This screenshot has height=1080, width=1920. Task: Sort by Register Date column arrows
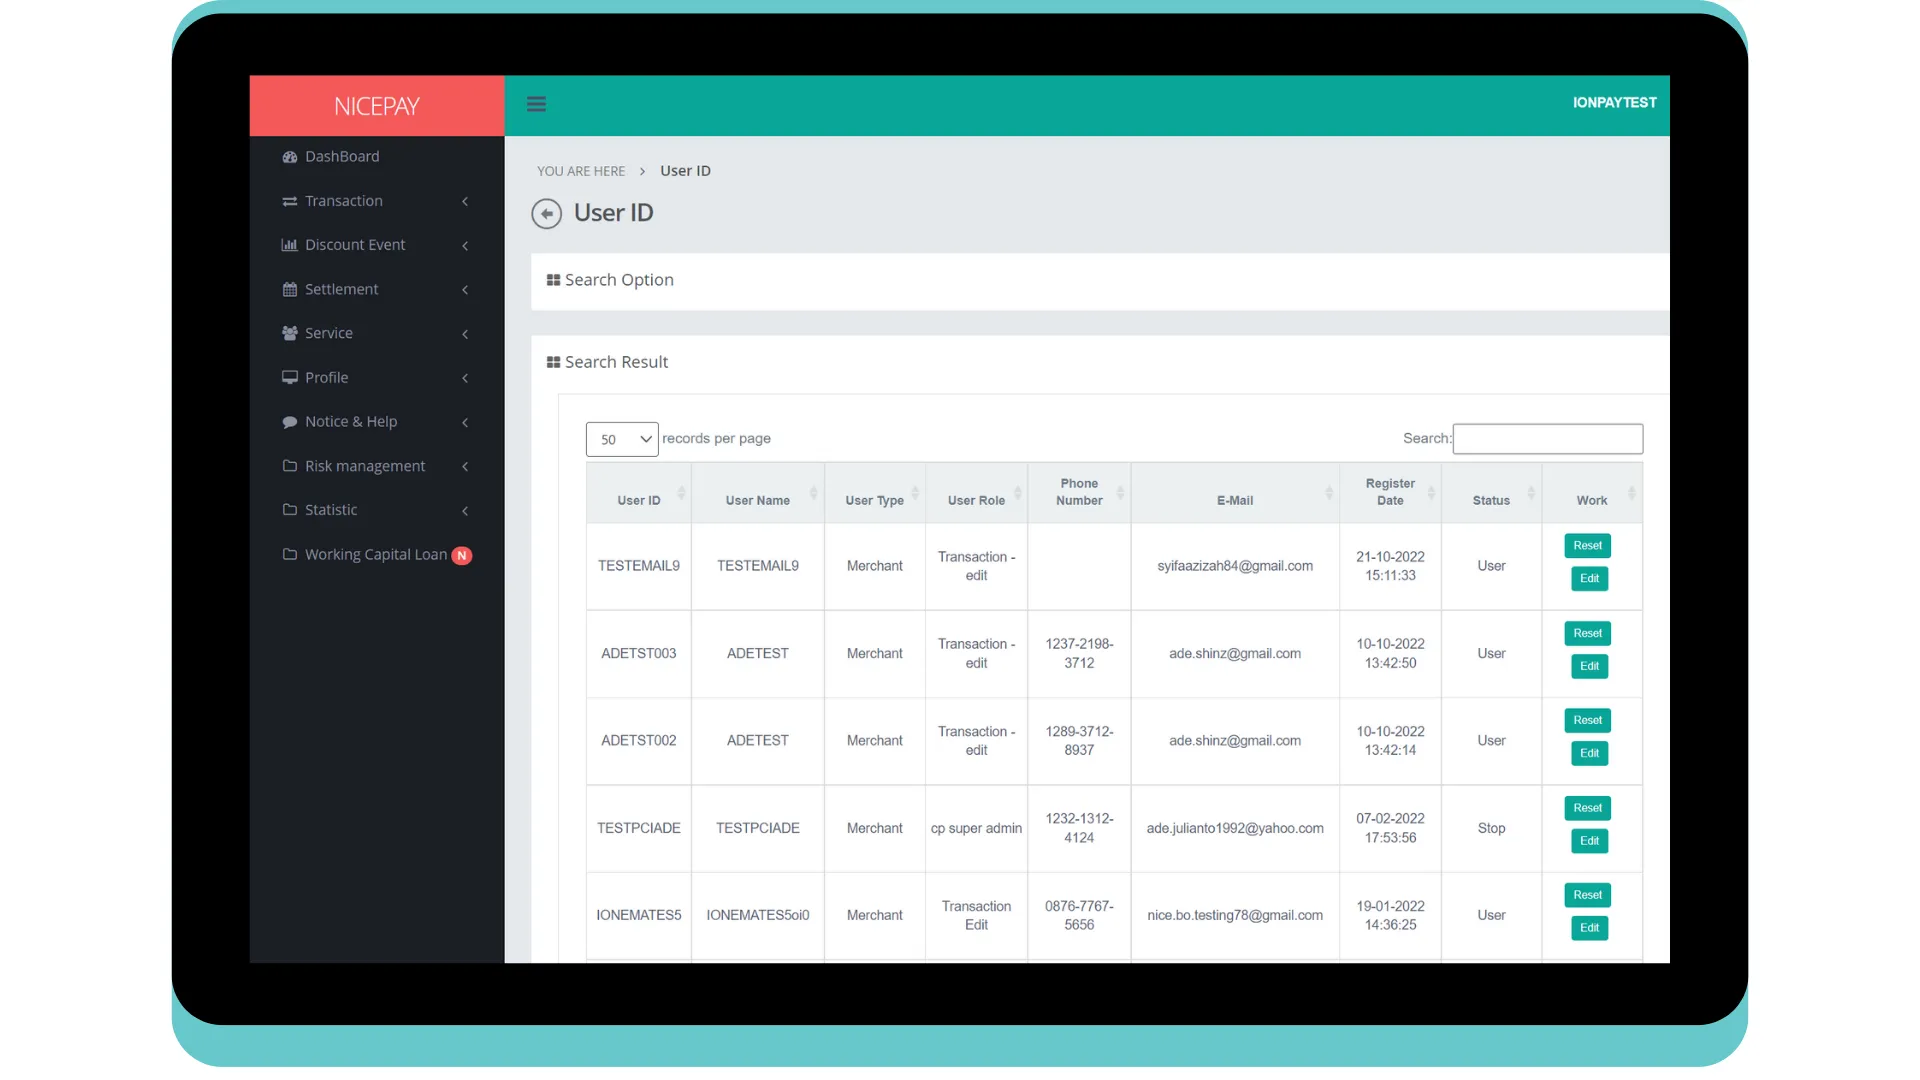point(1432,493)
